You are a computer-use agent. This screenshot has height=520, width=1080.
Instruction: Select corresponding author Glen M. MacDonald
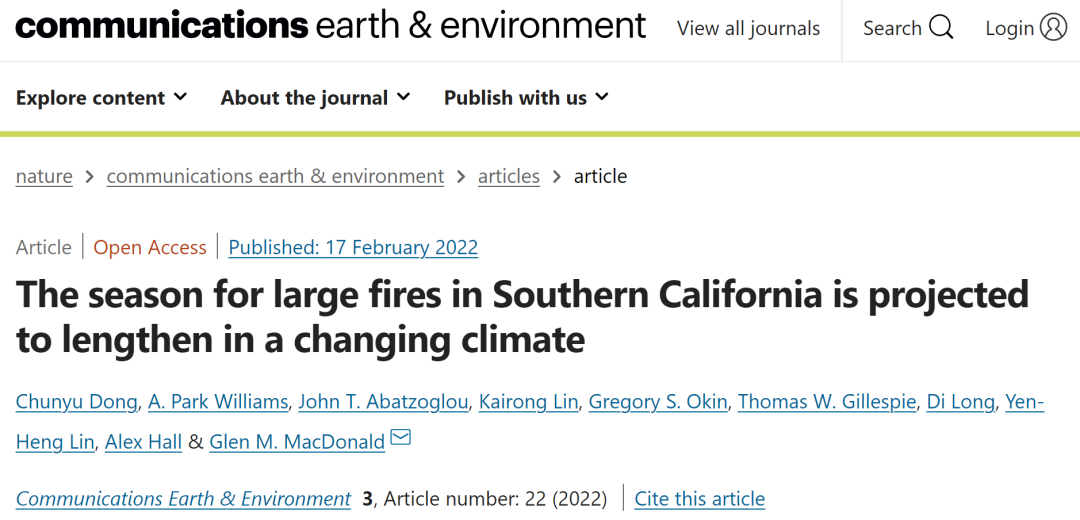(x=297, y=442)
